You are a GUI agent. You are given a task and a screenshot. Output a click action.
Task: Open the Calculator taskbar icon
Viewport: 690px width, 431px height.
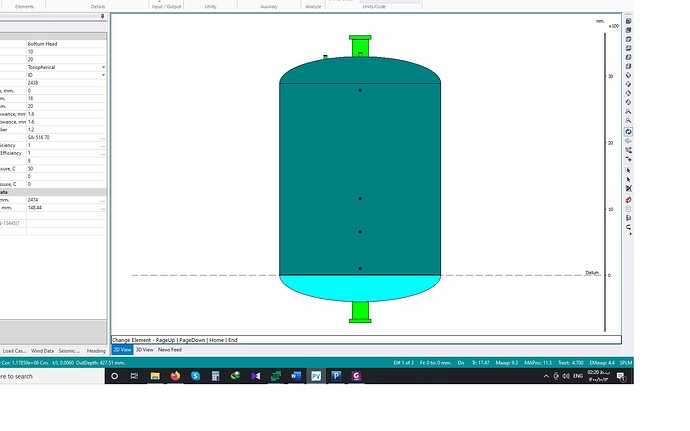click(215, 376)
